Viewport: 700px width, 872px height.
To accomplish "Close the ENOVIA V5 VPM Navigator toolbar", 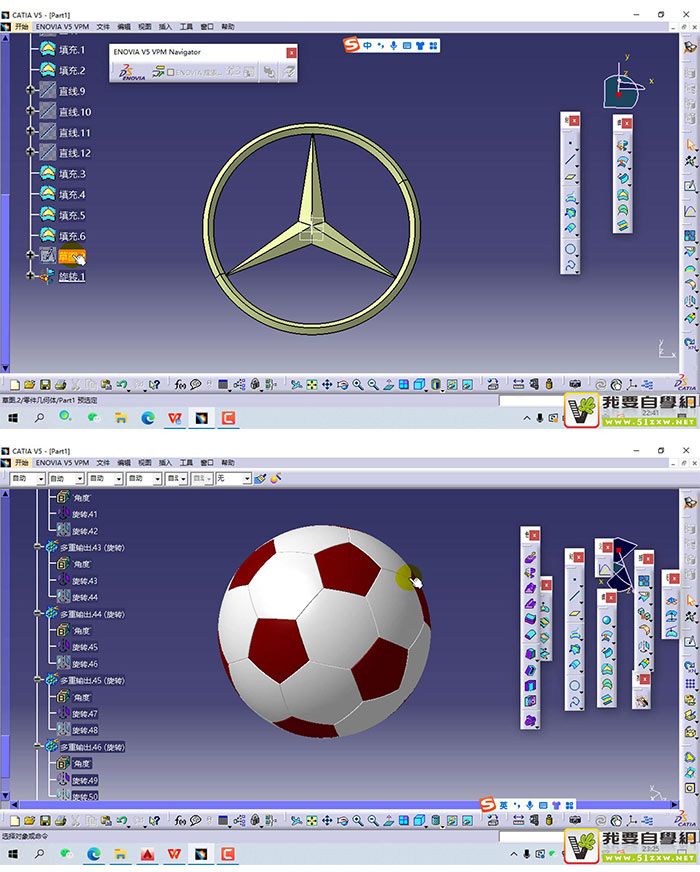I will (x=291, y=53).
